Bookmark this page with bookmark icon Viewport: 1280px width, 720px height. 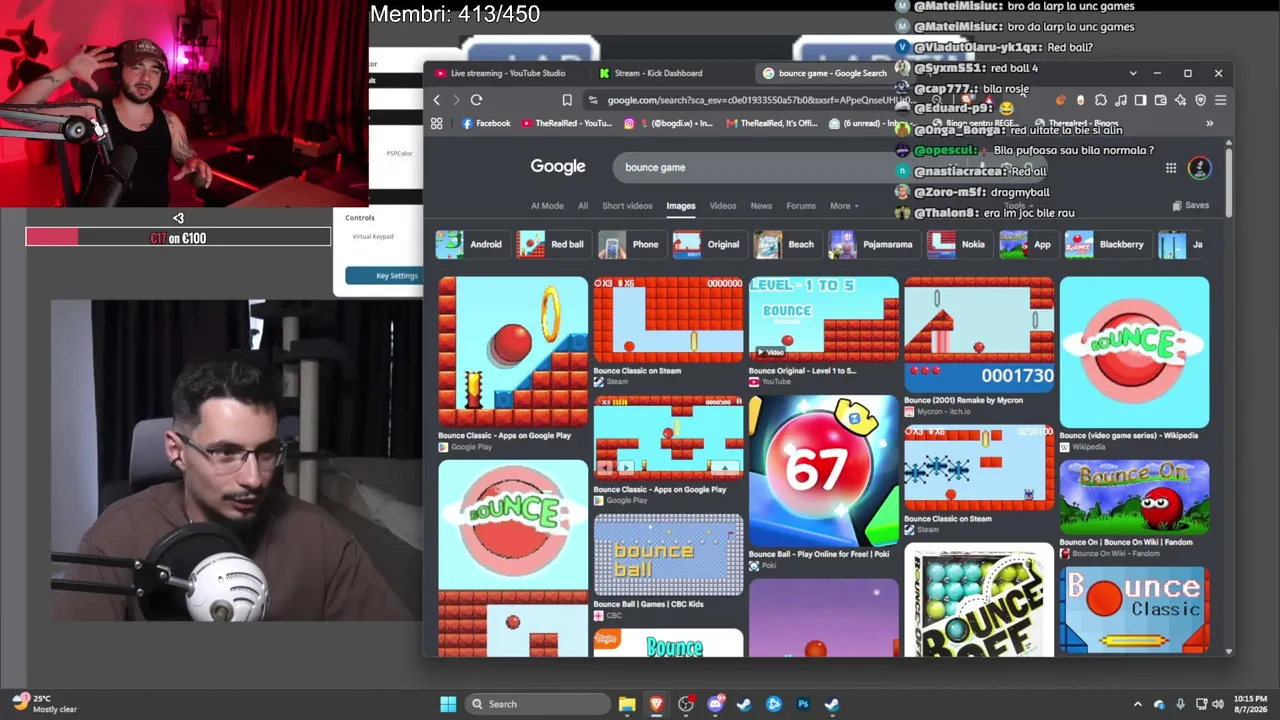pos(567,100)
